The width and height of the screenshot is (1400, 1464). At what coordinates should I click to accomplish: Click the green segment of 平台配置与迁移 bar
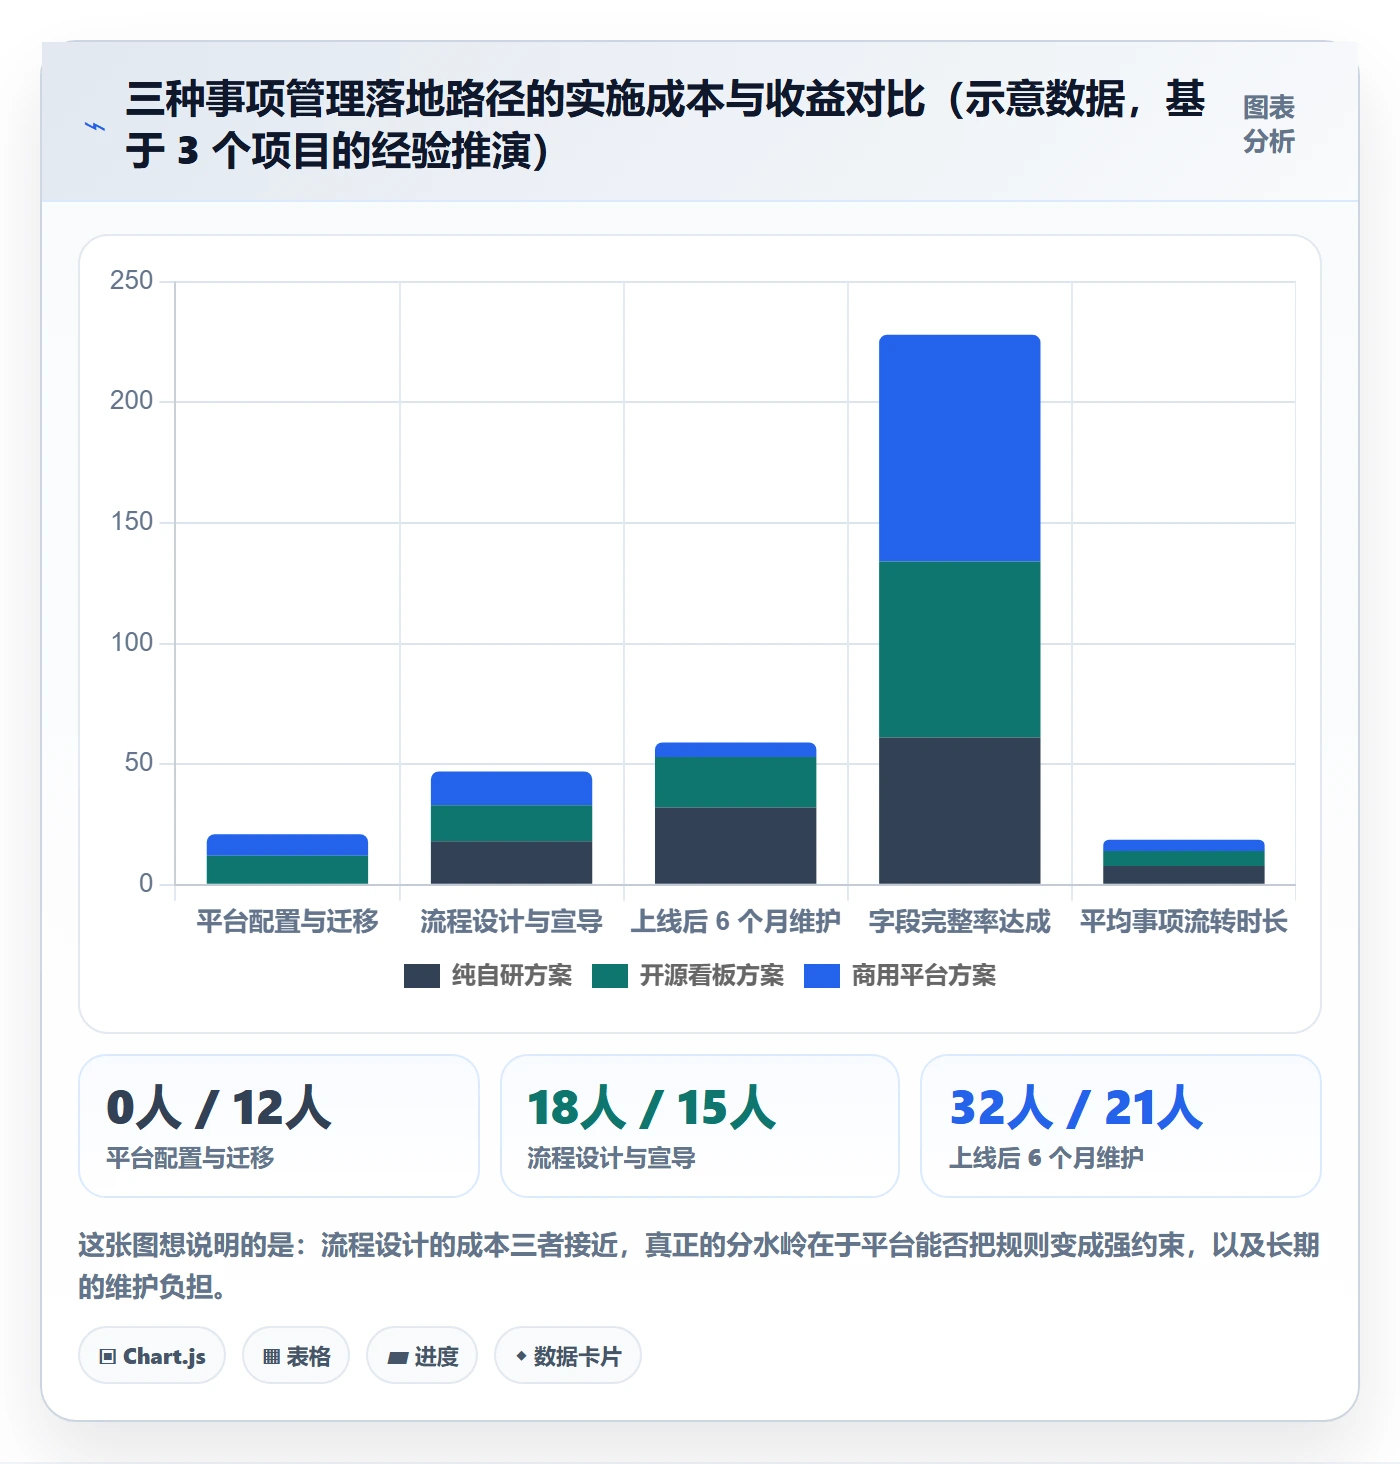coord(288,870)
